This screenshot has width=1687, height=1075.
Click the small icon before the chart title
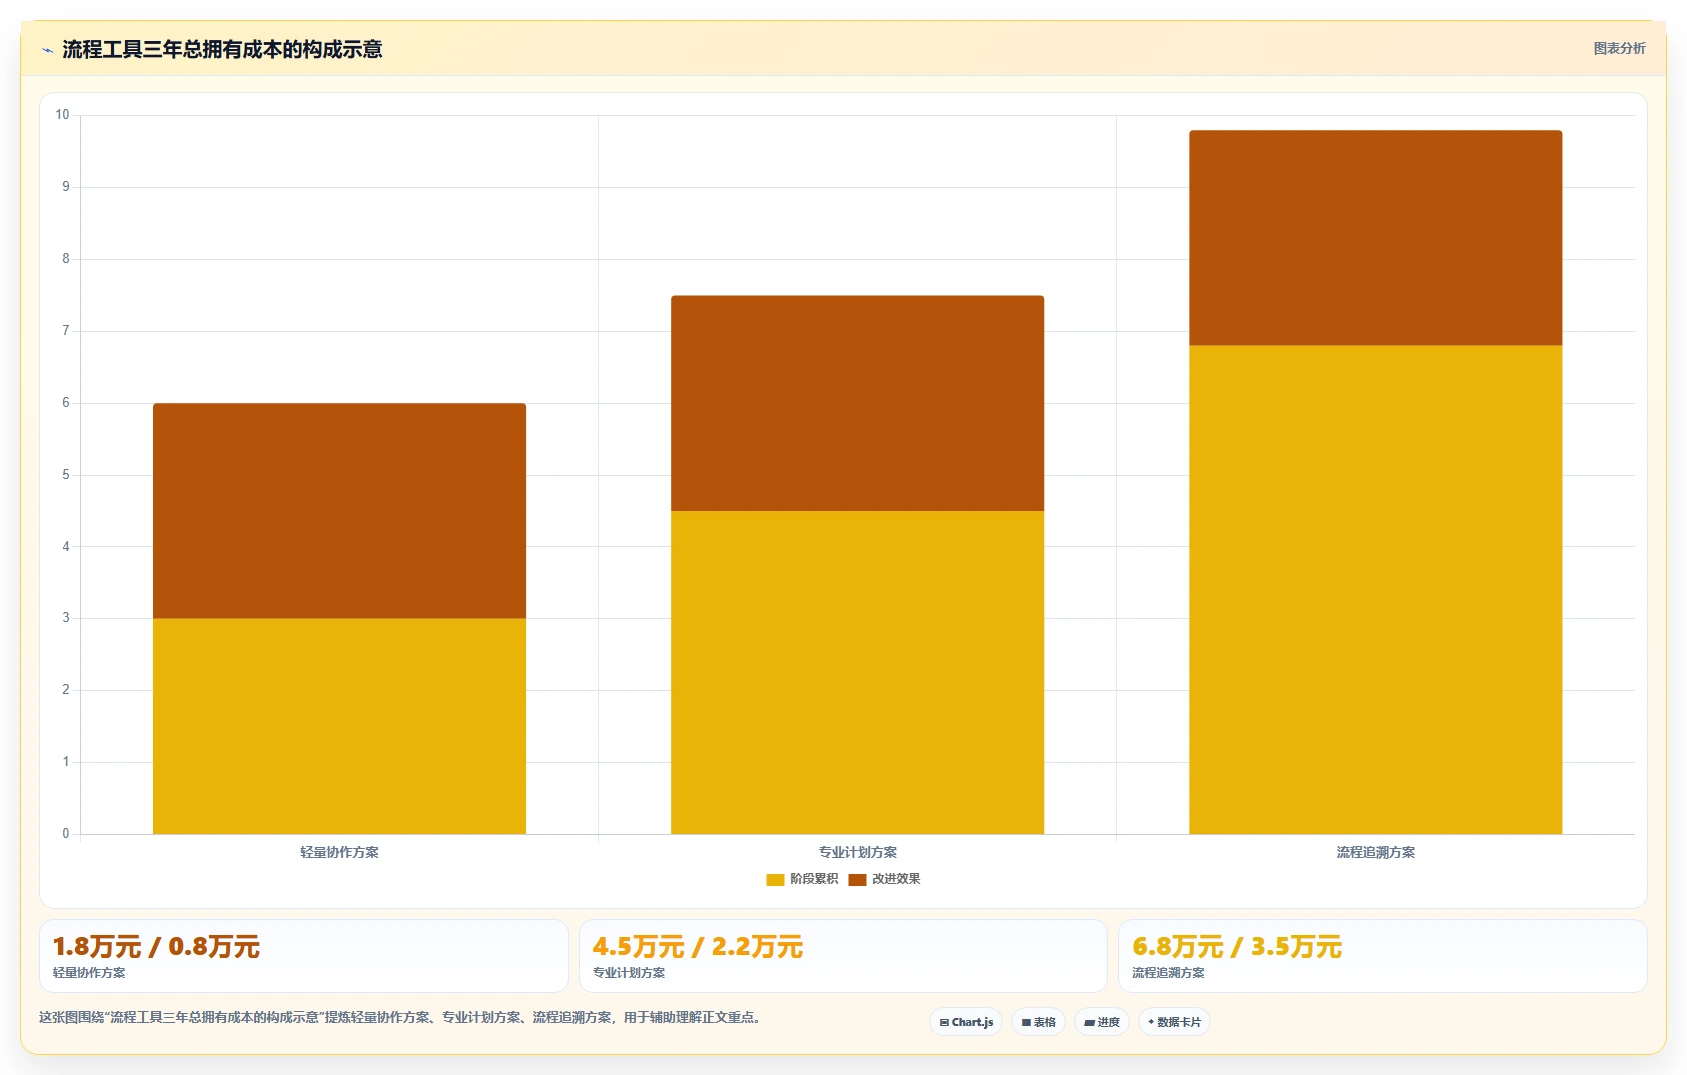[x=47, y=50]
